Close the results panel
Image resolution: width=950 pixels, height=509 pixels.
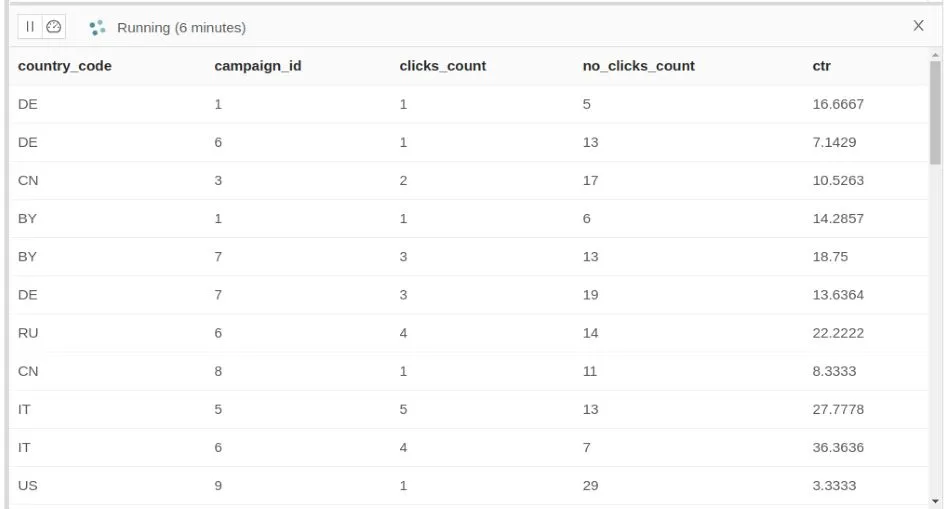(918, 25)
